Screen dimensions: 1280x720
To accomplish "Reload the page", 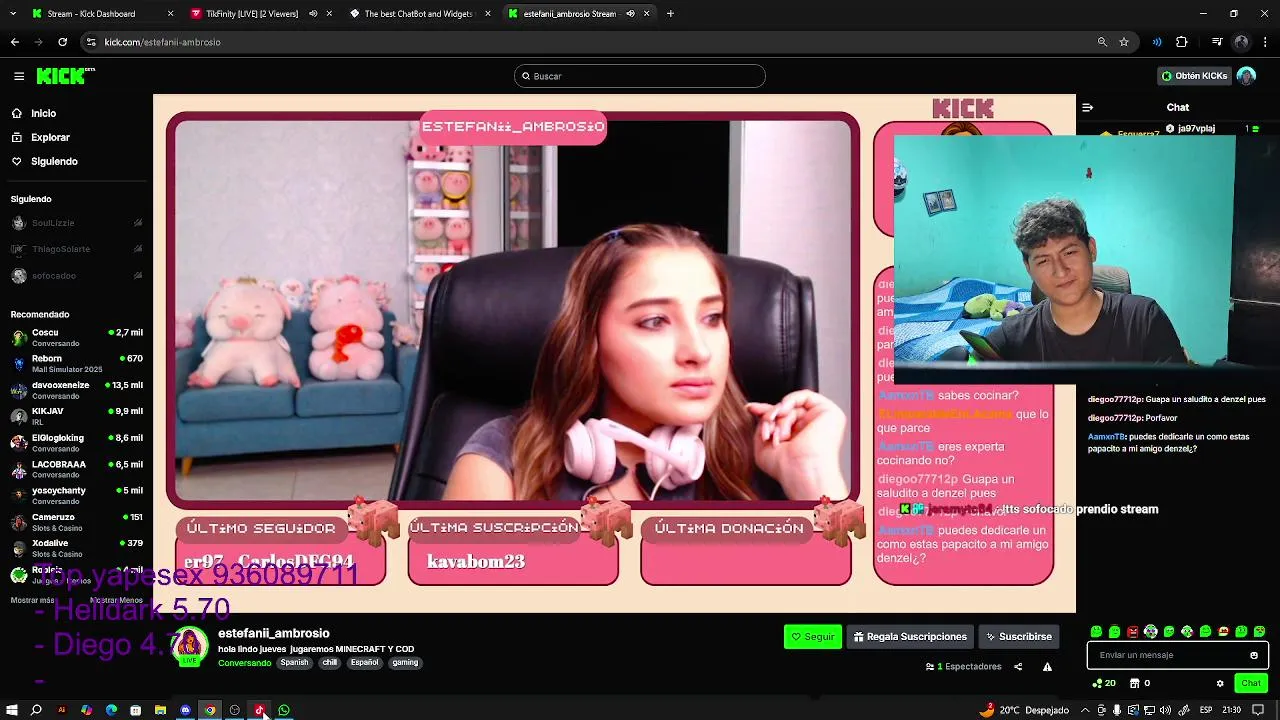I will tap(62, 42).
